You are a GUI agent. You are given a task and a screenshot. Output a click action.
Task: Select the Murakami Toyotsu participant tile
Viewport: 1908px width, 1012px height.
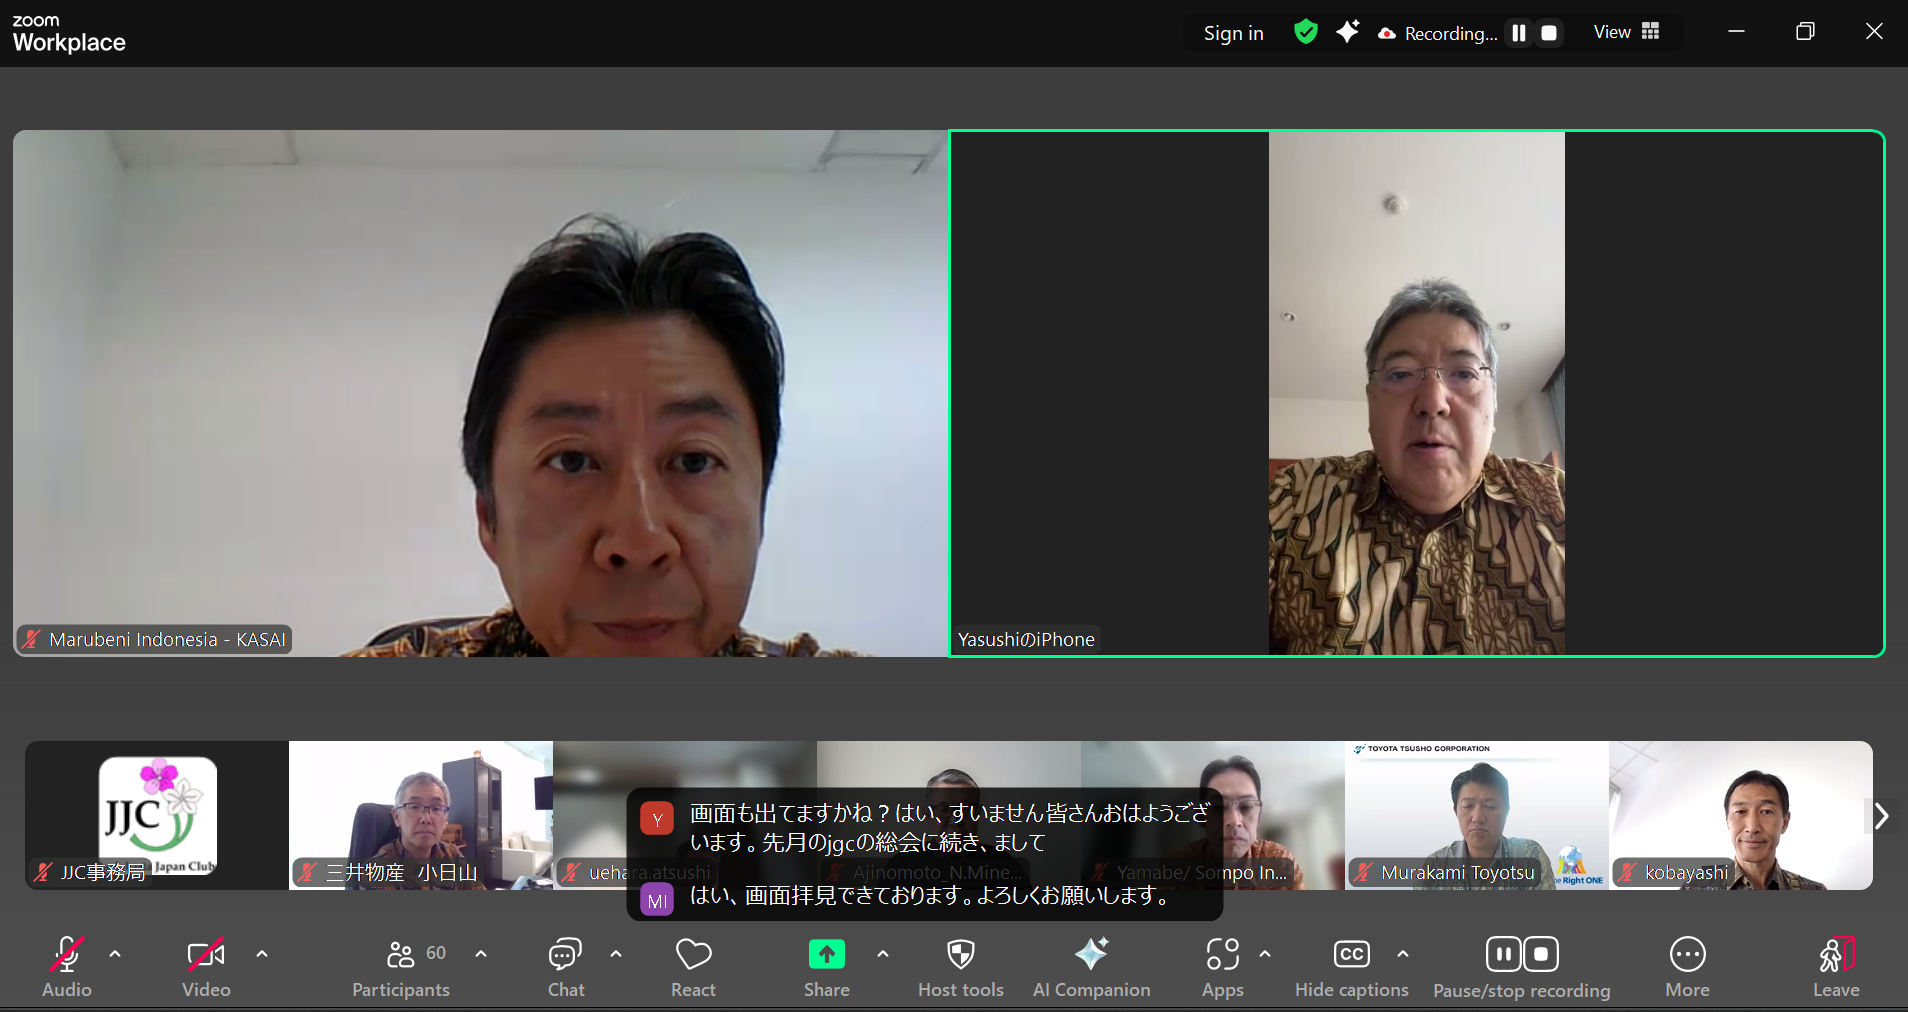point(1477,815)
